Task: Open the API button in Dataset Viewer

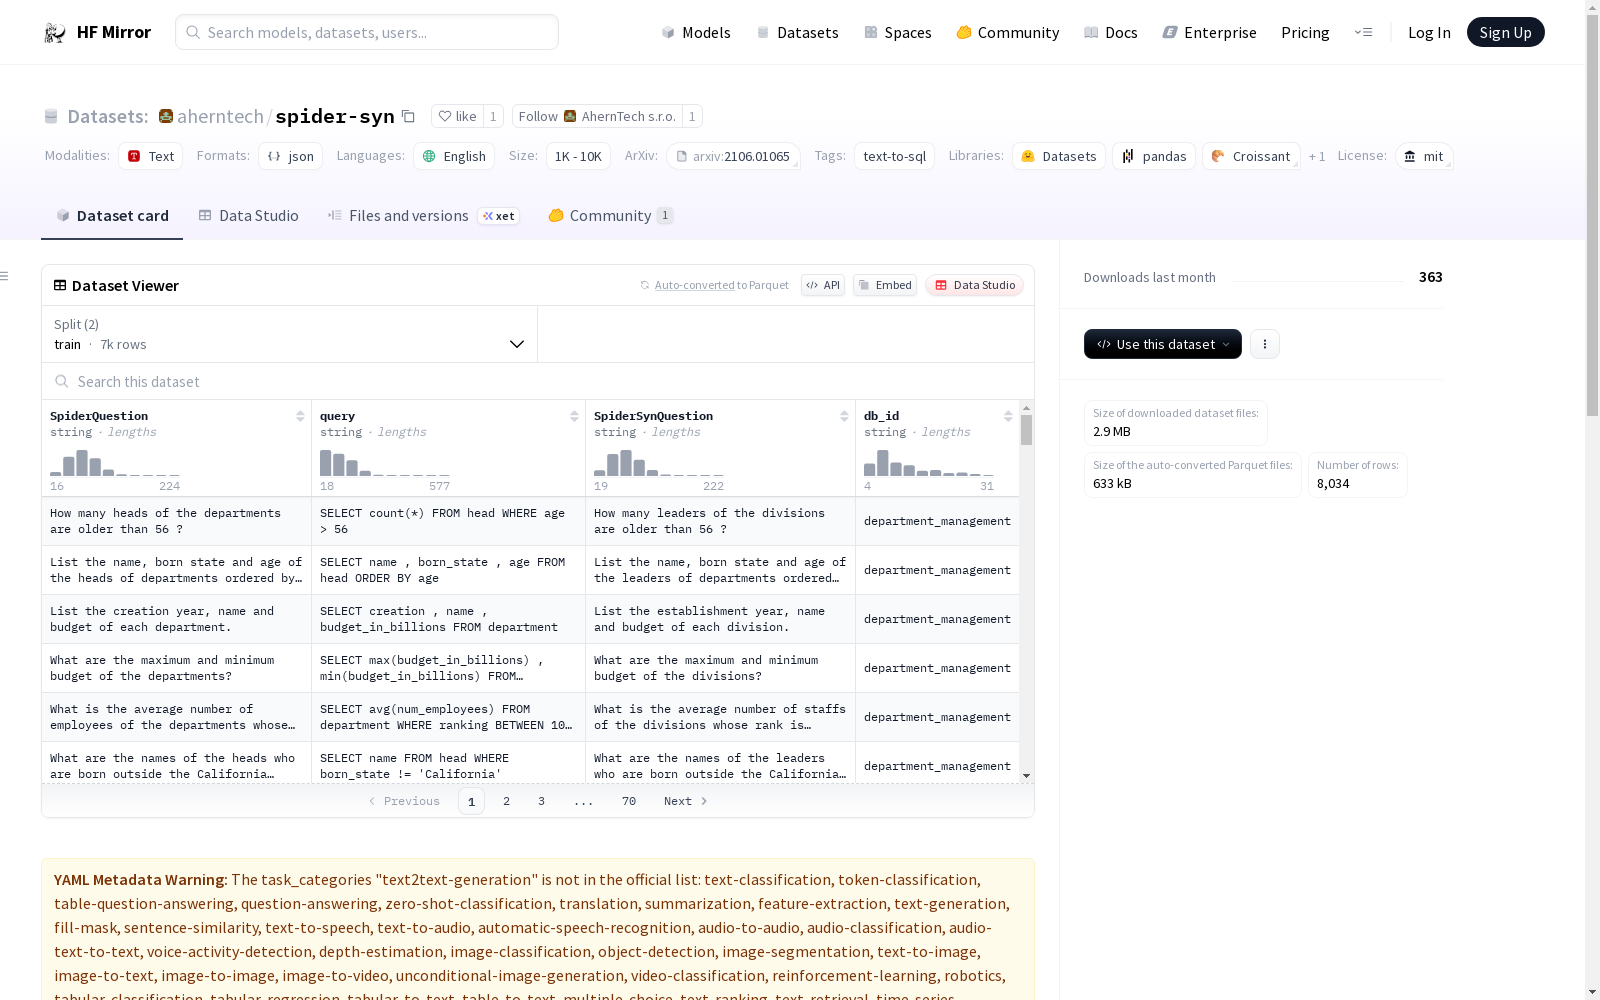Action: 823,285
